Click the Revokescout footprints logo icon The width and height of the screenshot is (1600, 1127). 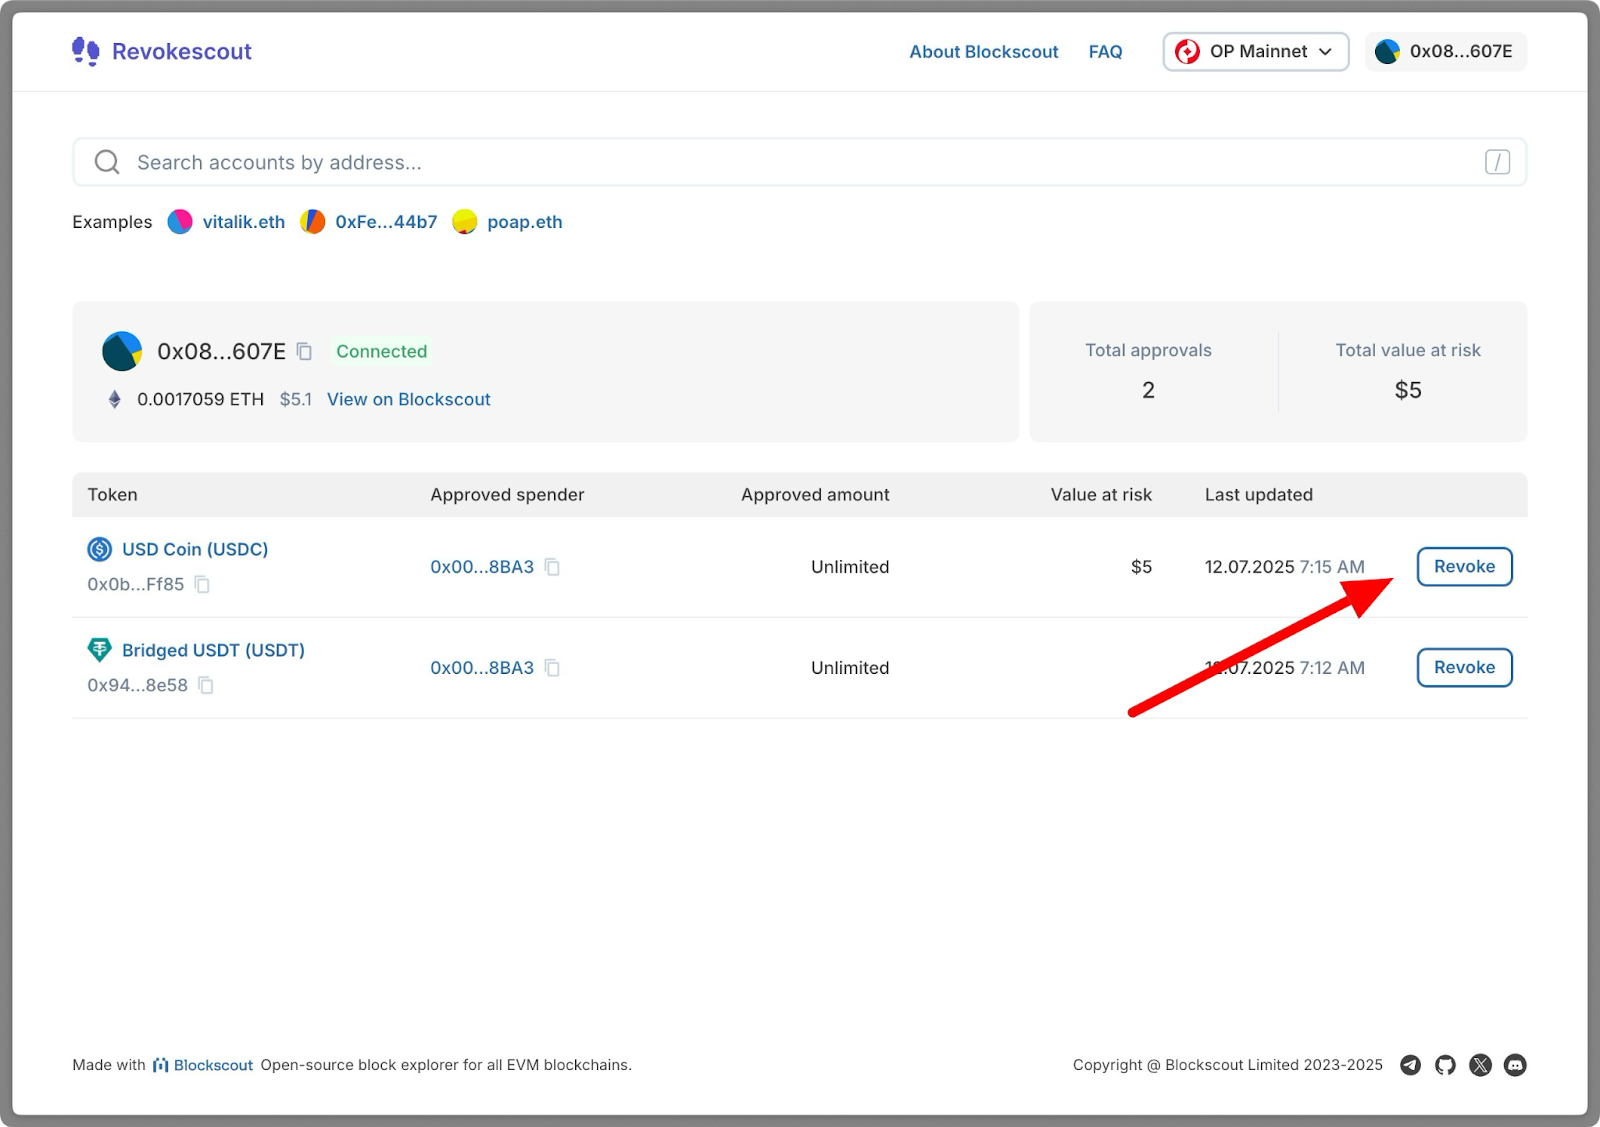(86, 51)
